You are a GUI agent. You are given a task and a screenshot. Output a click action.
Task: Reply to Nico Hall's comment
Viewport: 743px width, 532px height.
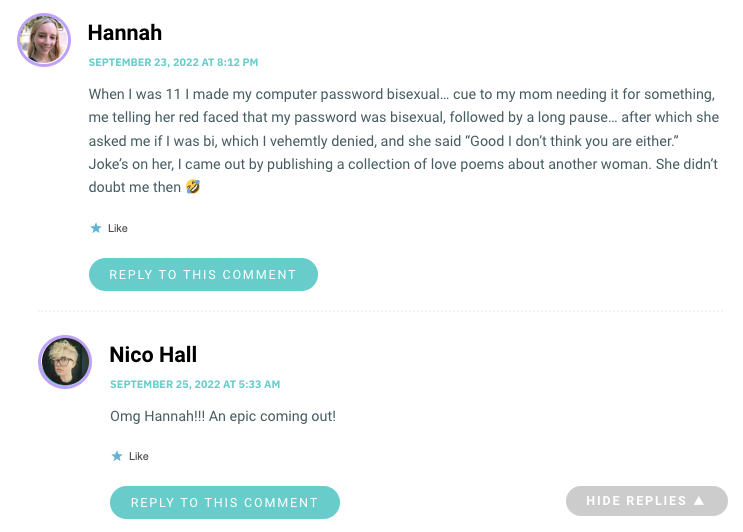[x=225, y=502]
